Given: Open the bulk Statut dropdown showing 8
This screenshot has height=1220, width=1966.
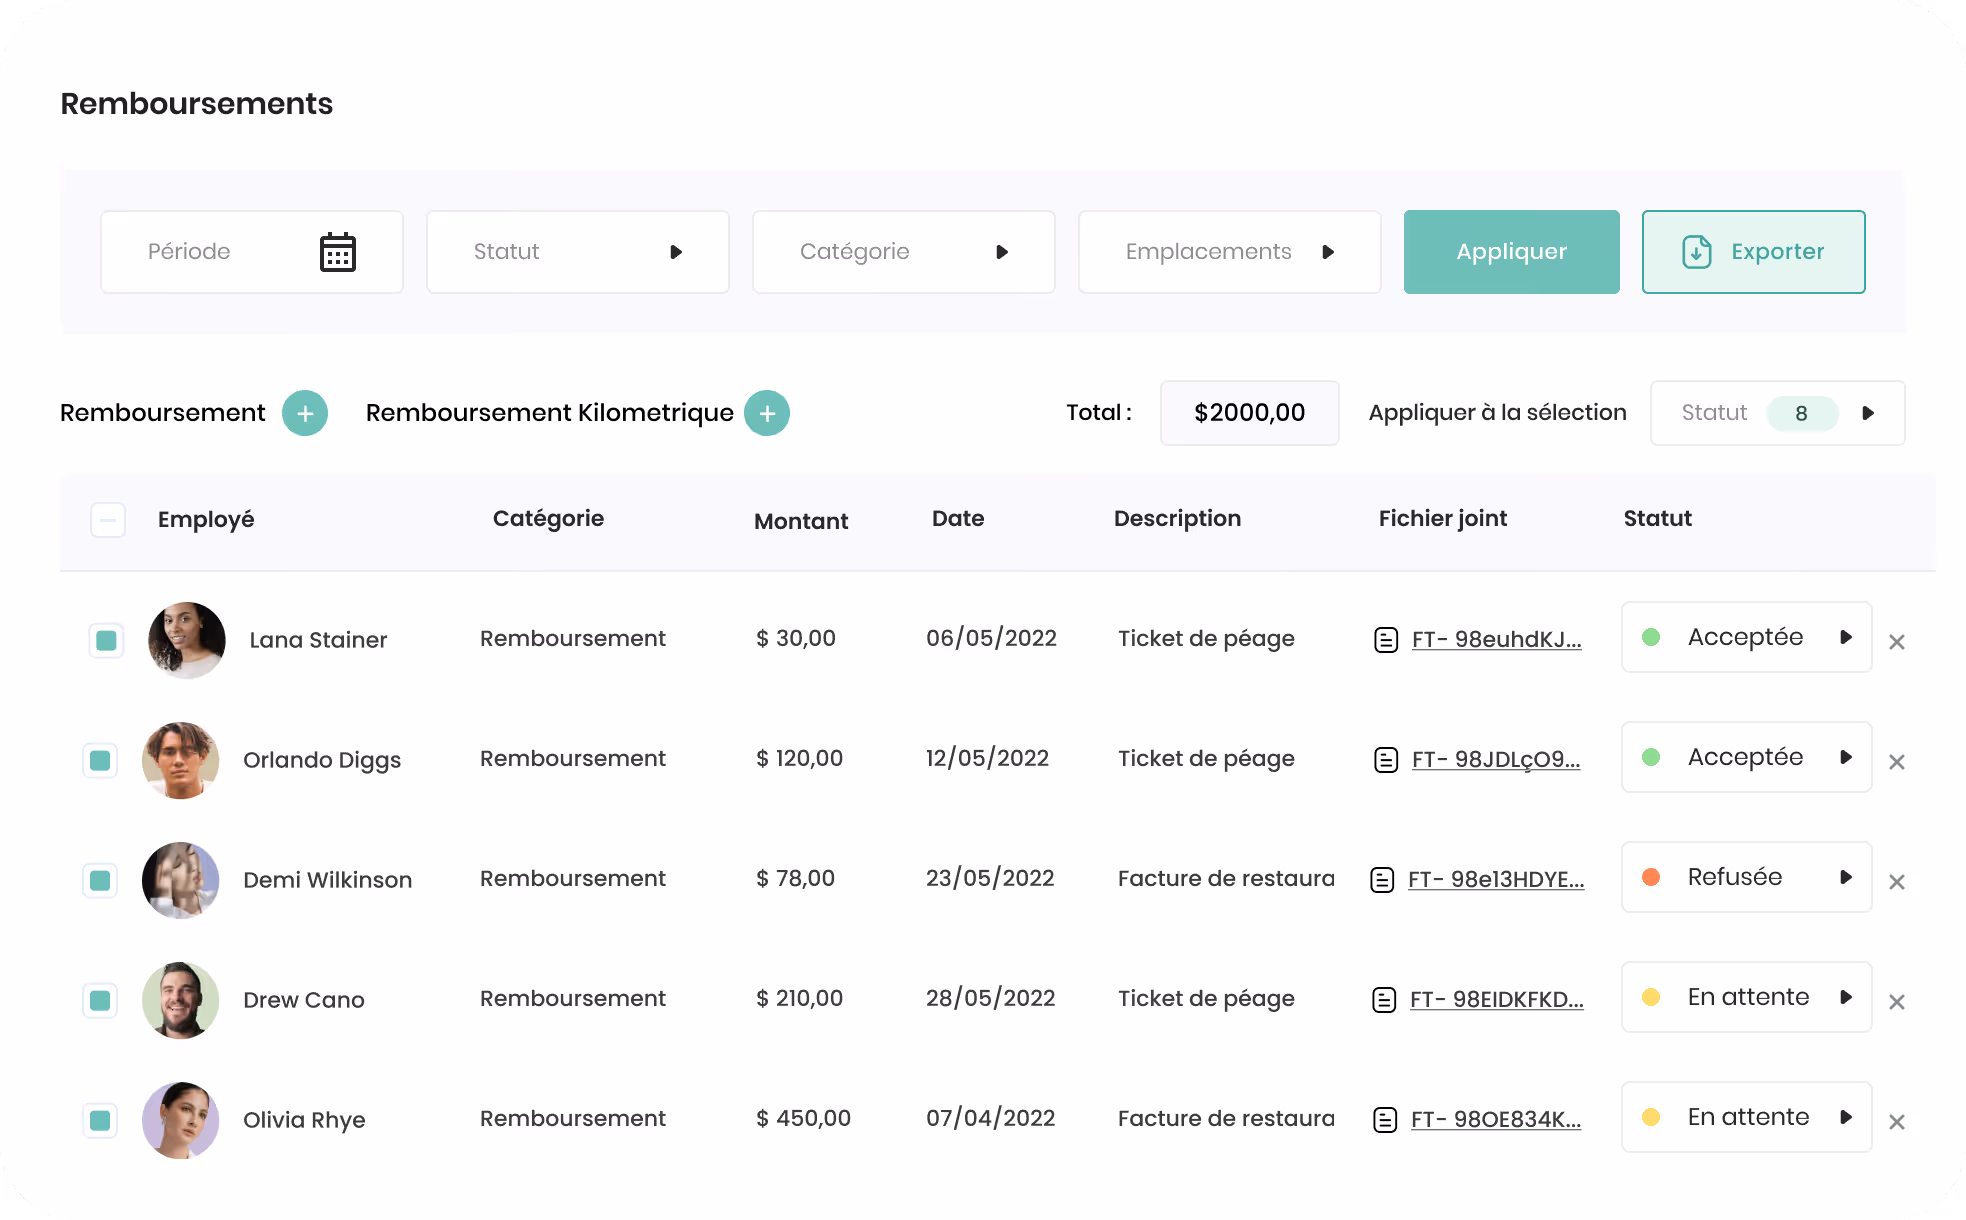Looking at the screenshot, I should tap(1778, 413).
